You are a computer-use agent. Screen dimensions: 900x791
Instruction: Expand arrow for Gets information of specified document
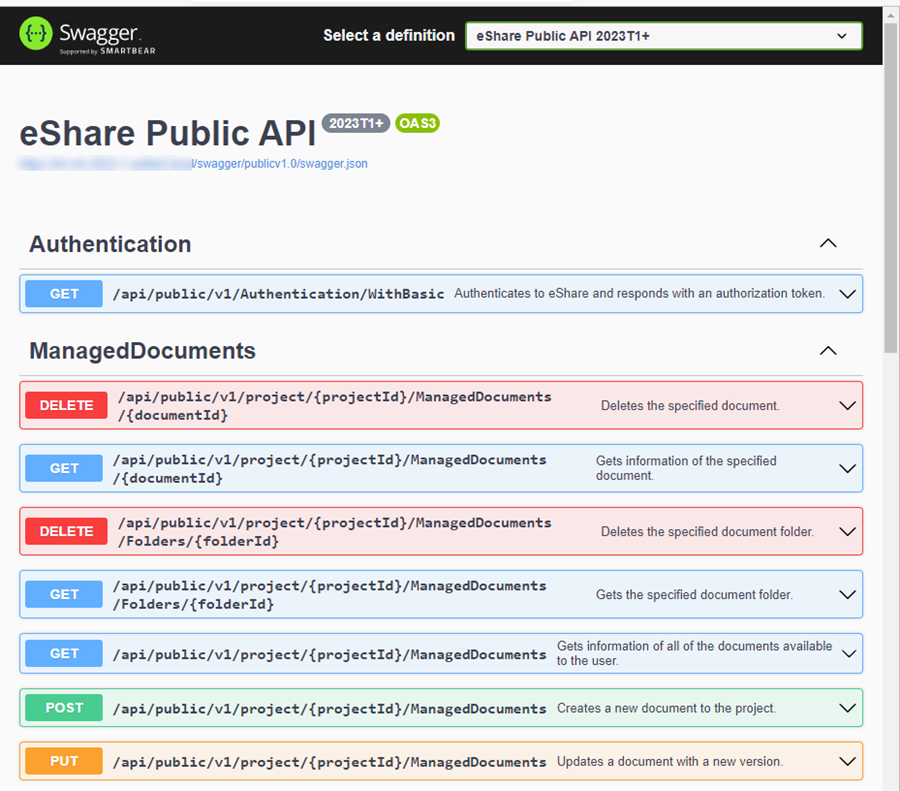click(847, 468)
